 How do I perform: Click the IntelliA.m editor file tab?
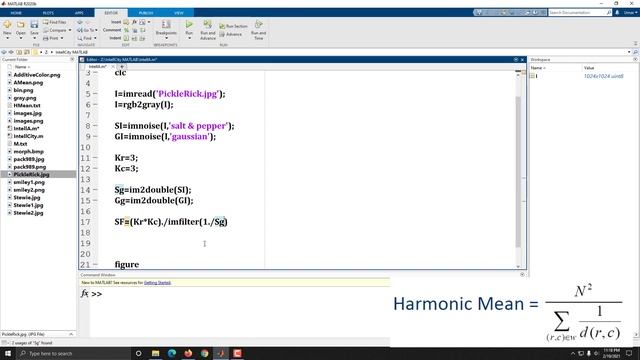98,67
